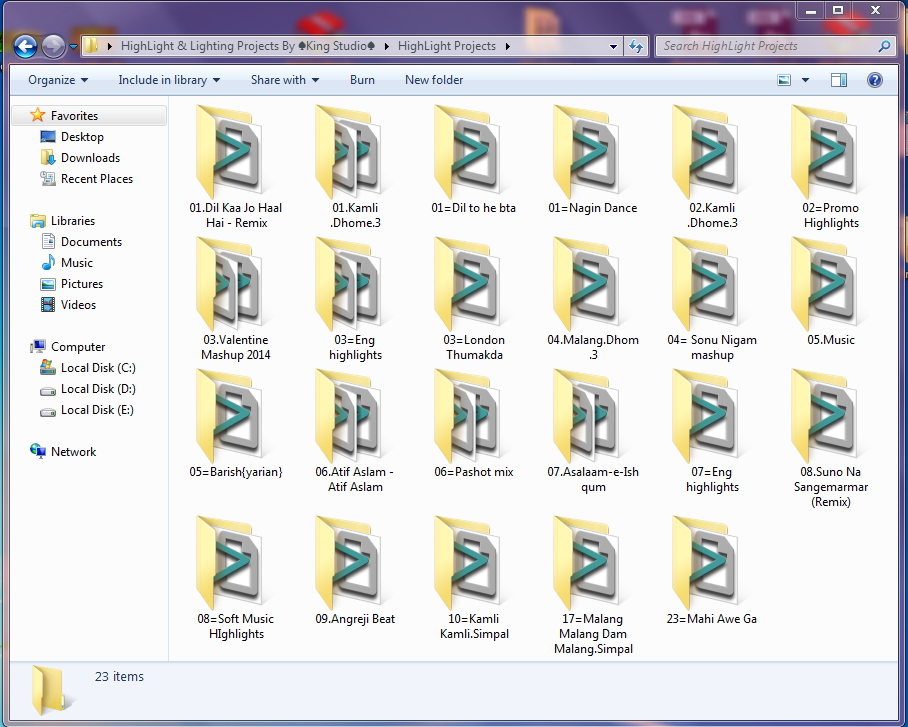Open the address bar history dropdown

pos(613,46)
